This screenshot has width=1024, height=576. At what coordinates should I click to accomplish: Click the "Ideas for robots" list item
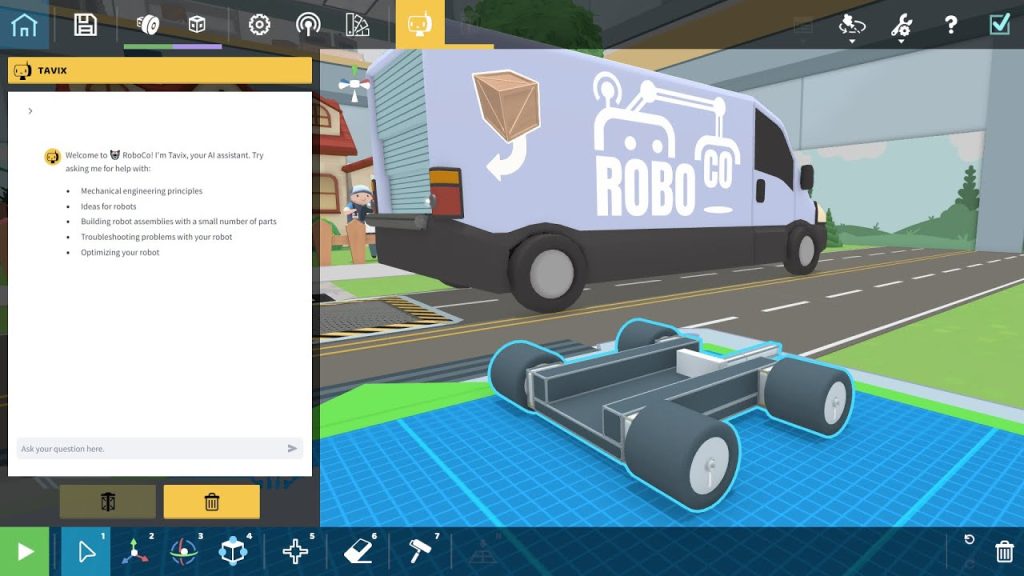[x=108, y=206]
